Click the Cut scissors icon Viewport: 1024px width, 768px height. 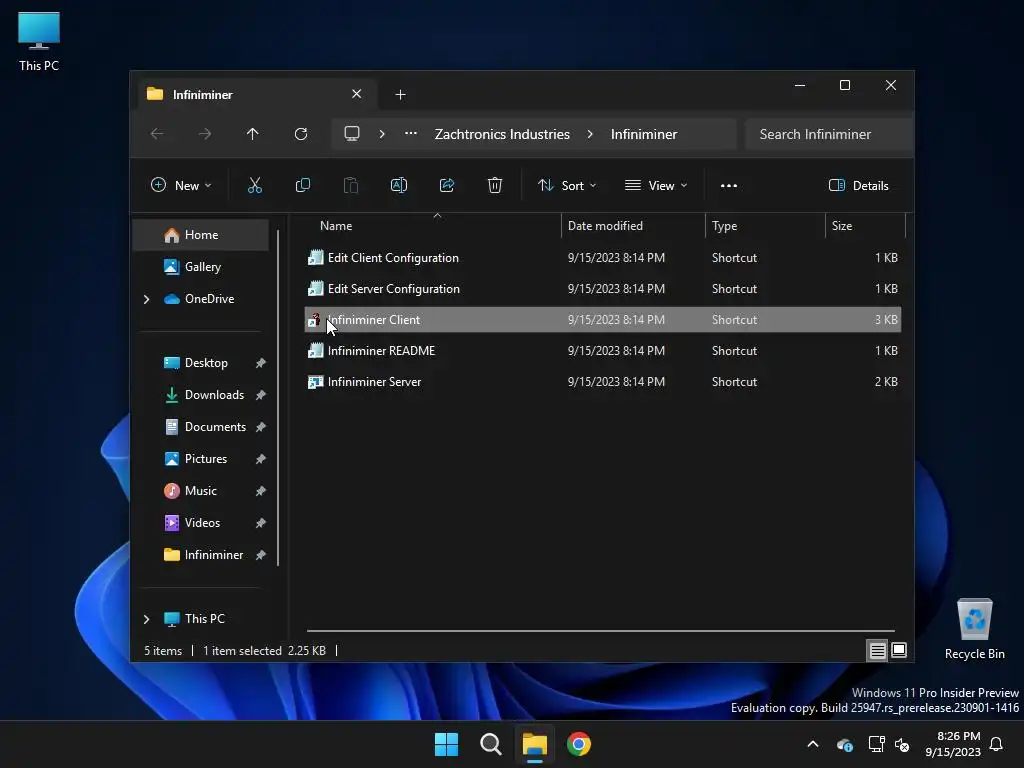(255, 185)
